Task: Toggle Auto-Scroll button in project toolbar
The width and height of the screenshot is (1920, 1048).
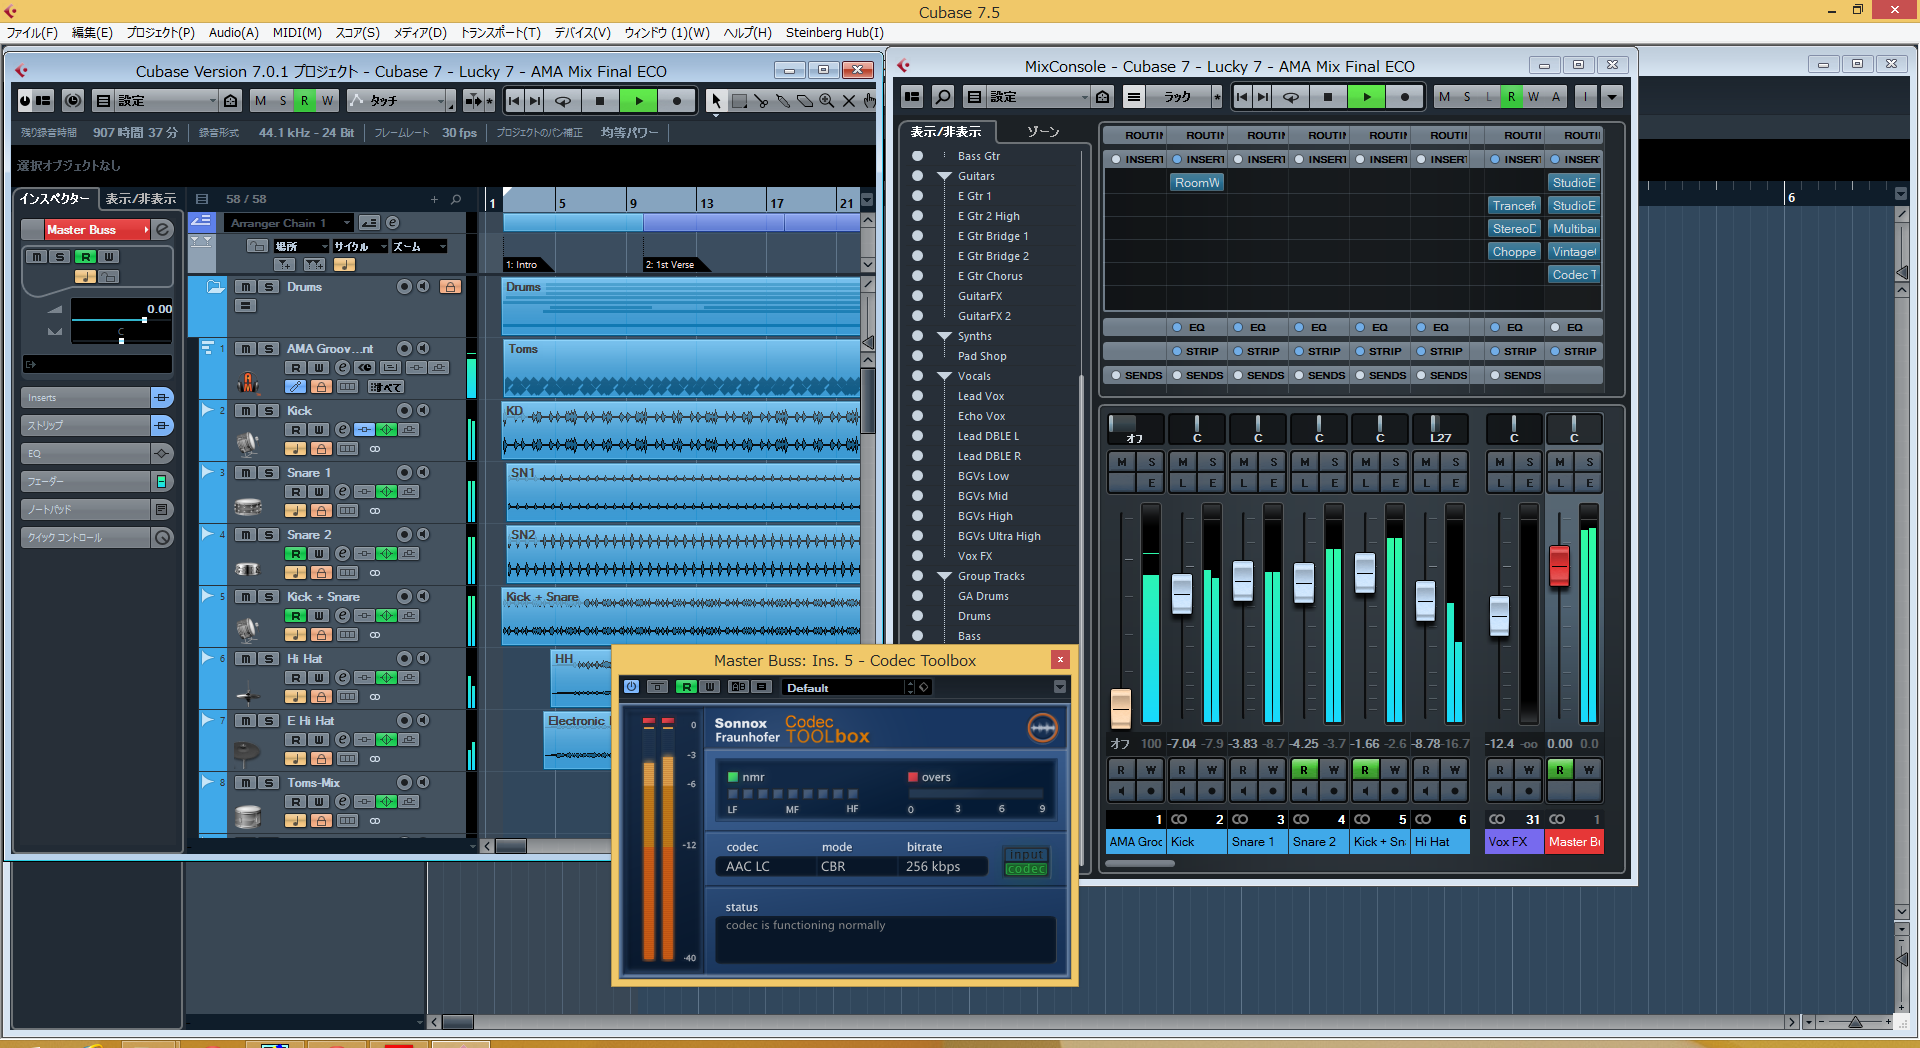Action: 473,101
